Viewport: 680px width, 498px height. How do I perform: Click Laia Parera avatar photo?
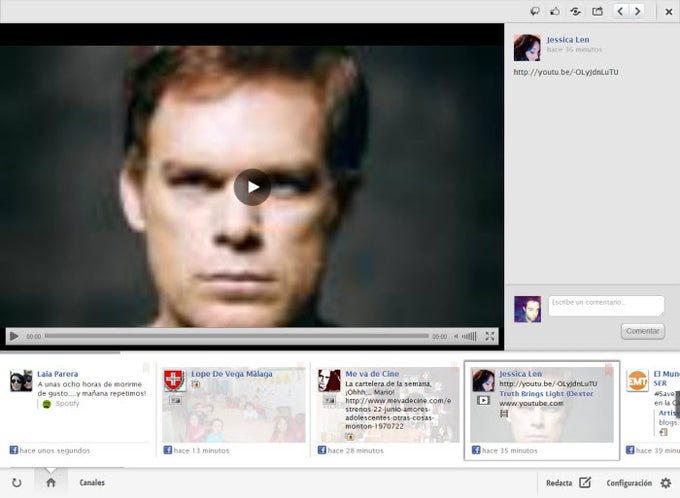(21, 381)
